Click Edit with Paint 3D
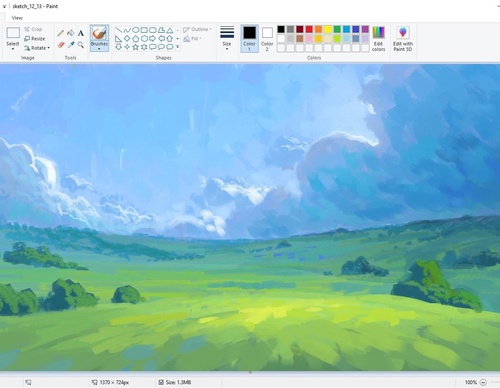Image resolution: width=500 pixels, height=388 pixels. pos(403,39)
